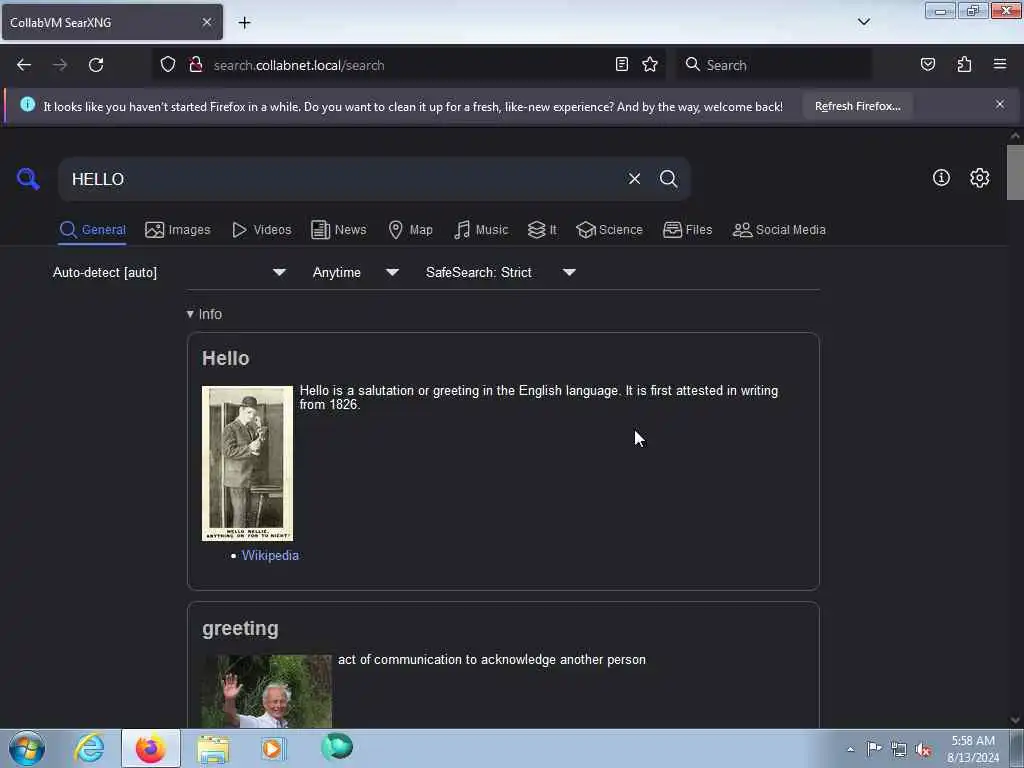Open the SearXNG about info icon
The image size is (1024, 768).
(x=941, y=178)
